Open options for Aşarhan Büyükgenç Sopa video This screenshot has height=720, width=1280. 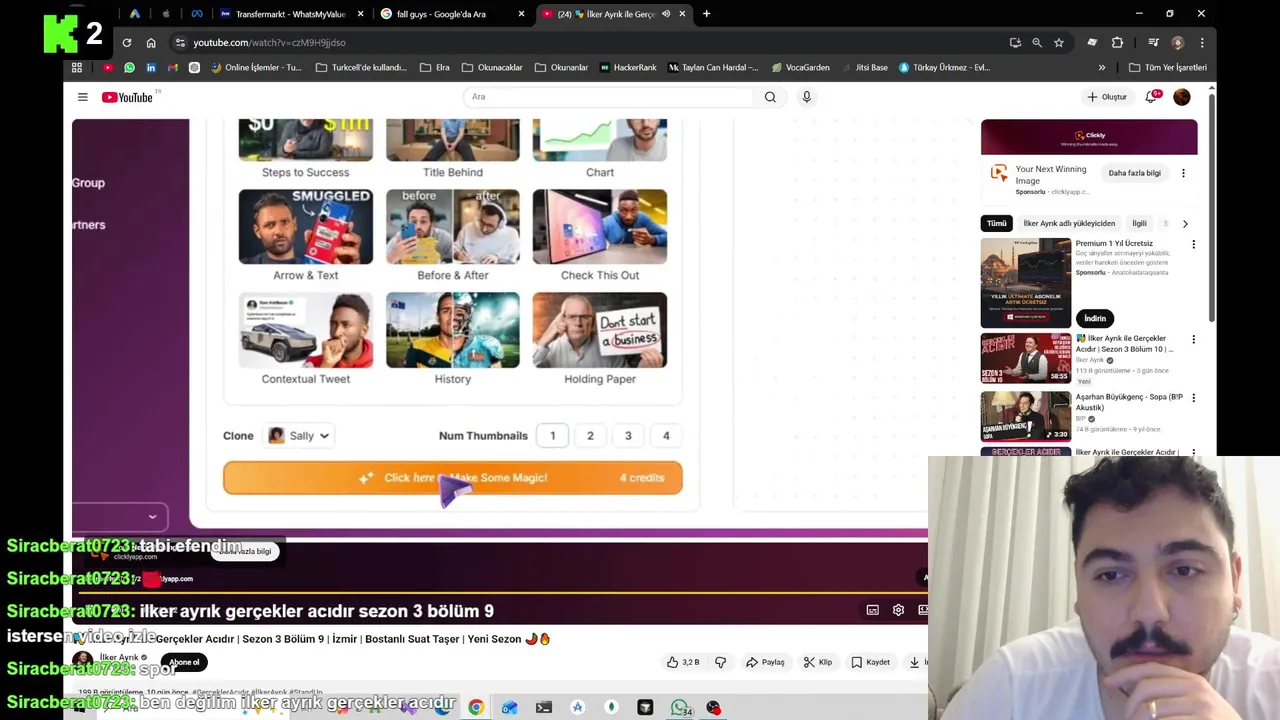(x=1193, y=398)
